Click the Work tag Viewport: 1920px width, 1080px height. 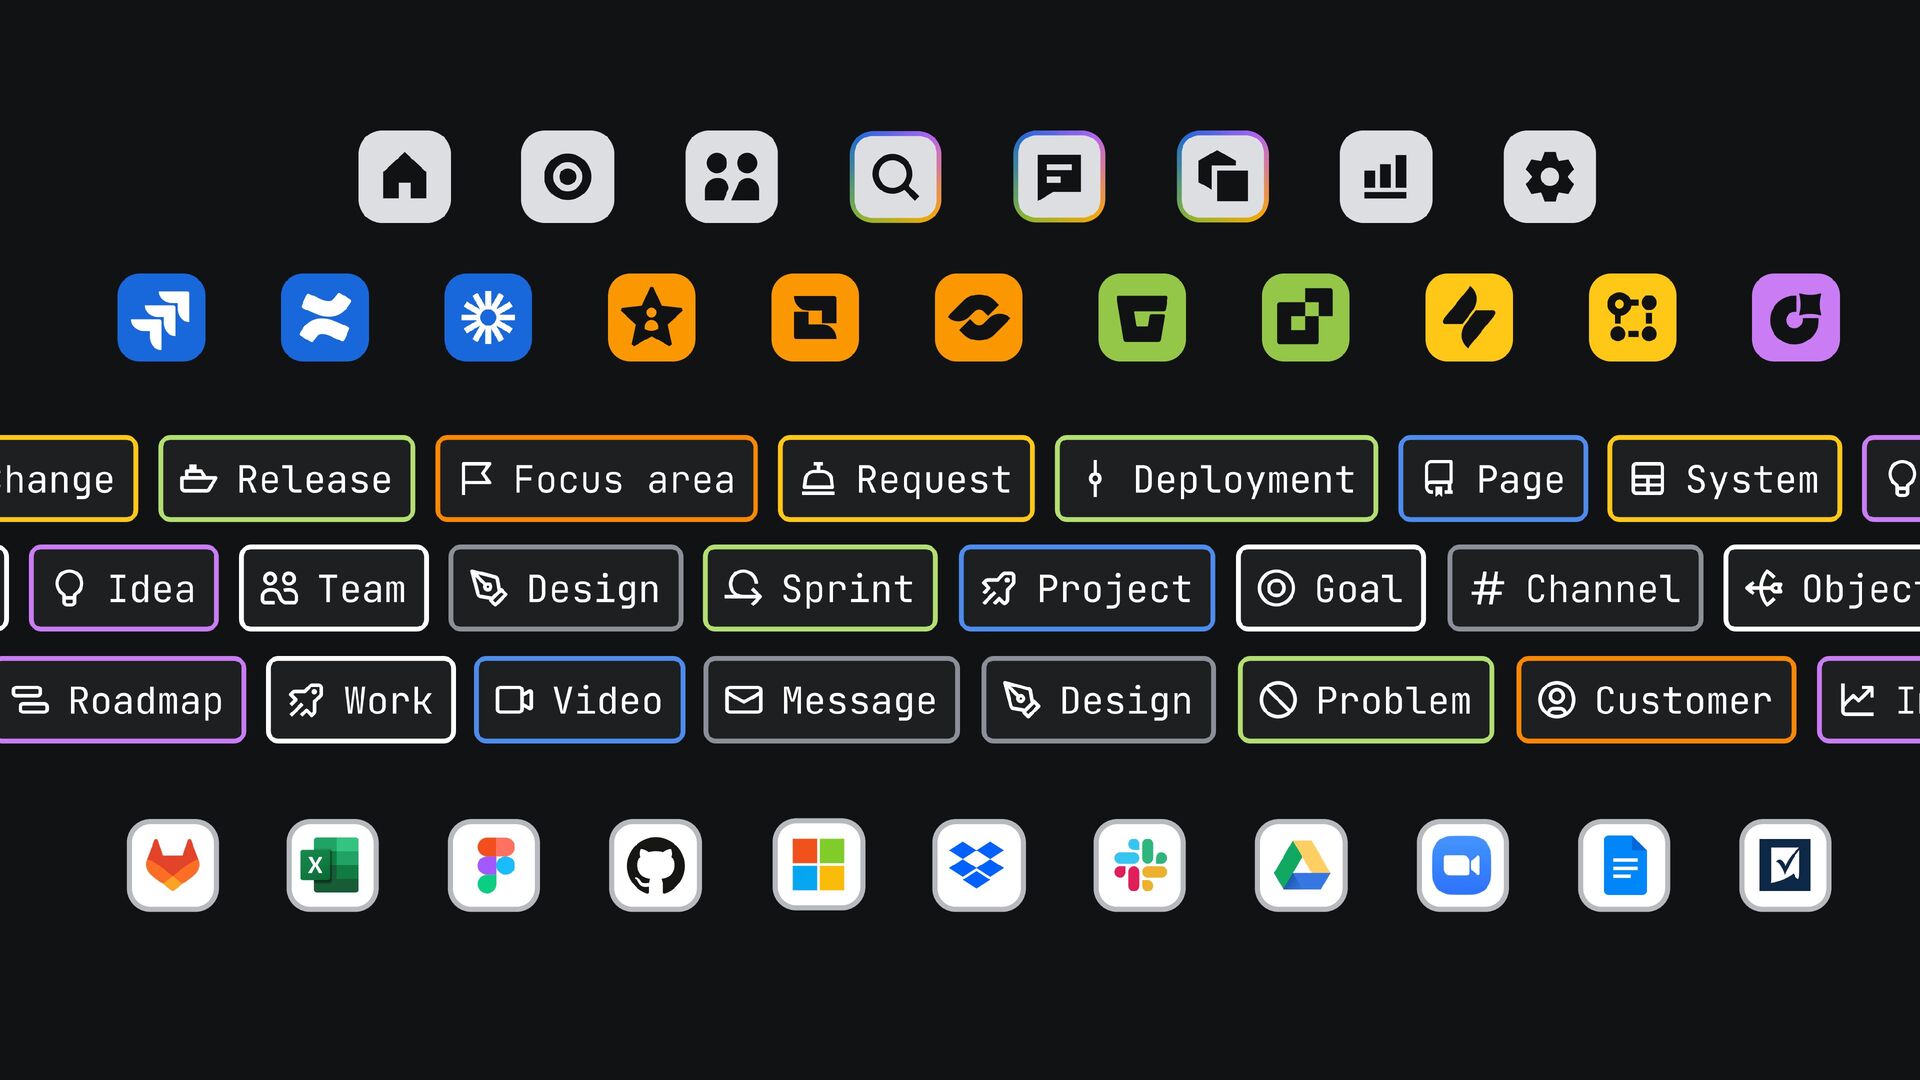click(x=361, y=700)
